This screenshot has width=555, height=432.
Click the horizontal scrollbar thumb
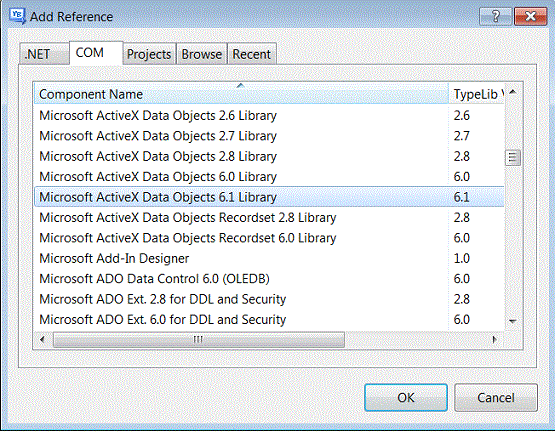(x=199, y=340)
